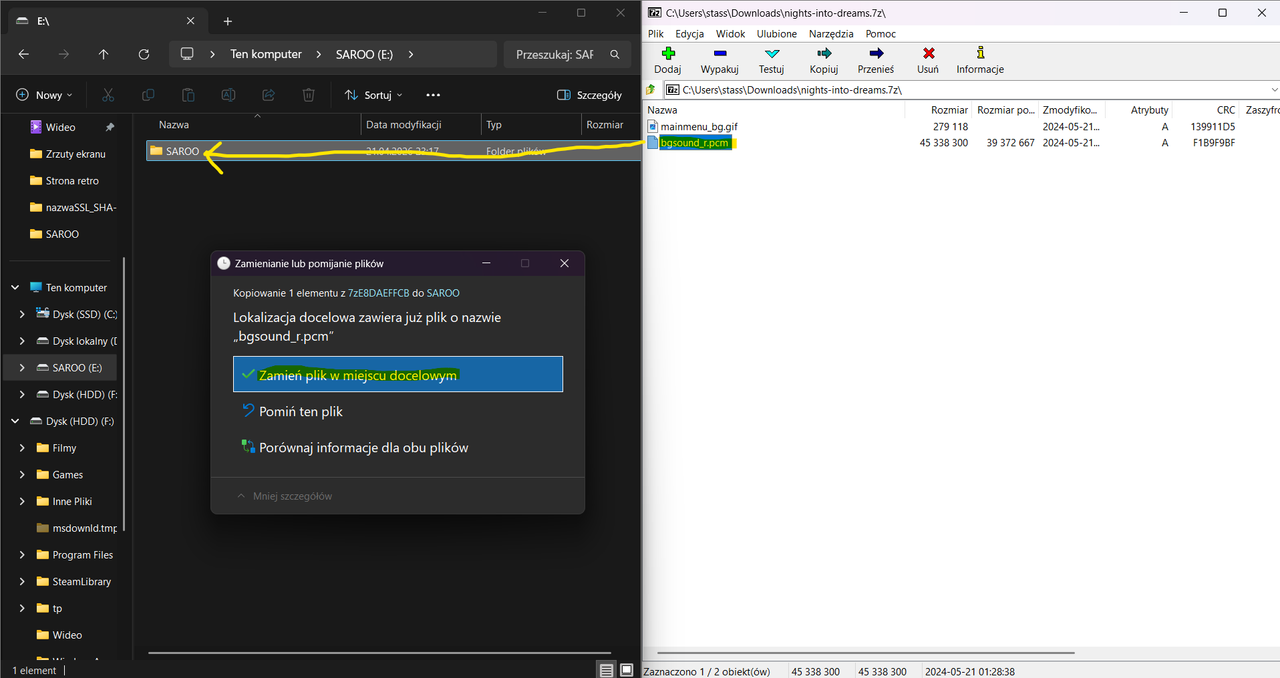The width and height of the screenshot is (1280, 678).
Task: Click the Wypakuj (Extract) icon in 7-Zip
Action: pyautogui.click(x=720, y=53)
